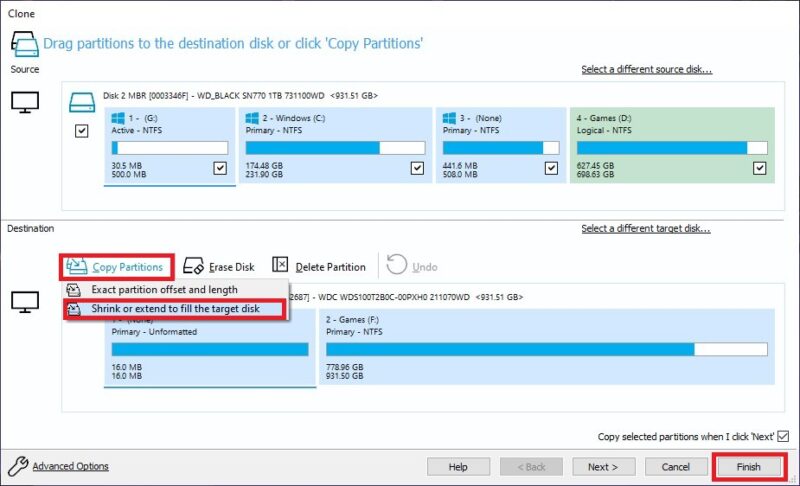Choose Shrink or extend to fill the target disk
This screenshot has height=486, width=800.
coord(175,309)
